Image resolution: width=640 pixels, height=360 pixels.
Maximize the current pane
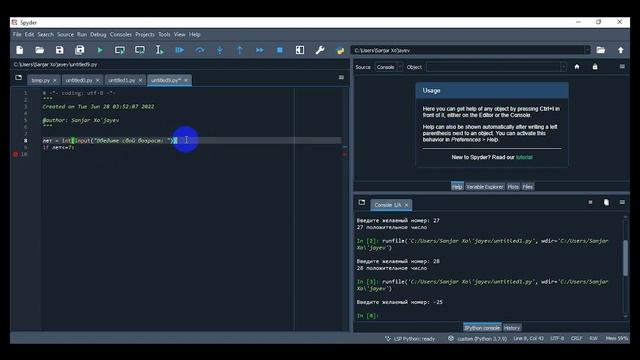pyautogui.click(x=300, y=50)
